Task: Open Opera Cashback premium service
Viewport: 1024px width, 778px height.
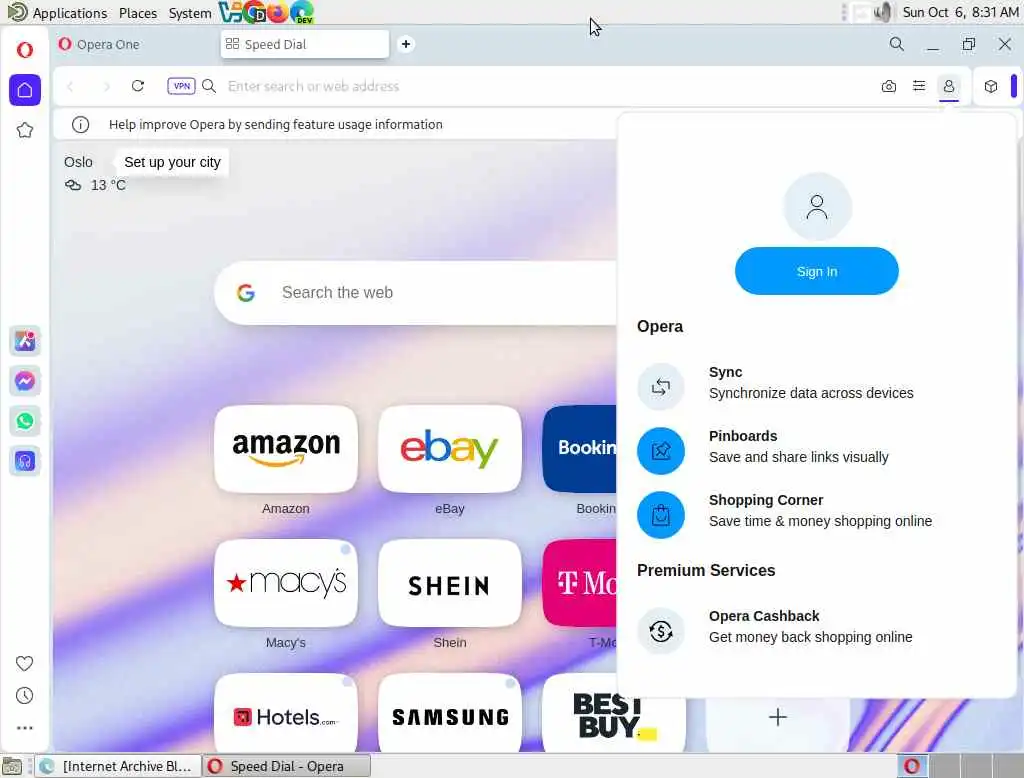Action: (x=816, y=630)
